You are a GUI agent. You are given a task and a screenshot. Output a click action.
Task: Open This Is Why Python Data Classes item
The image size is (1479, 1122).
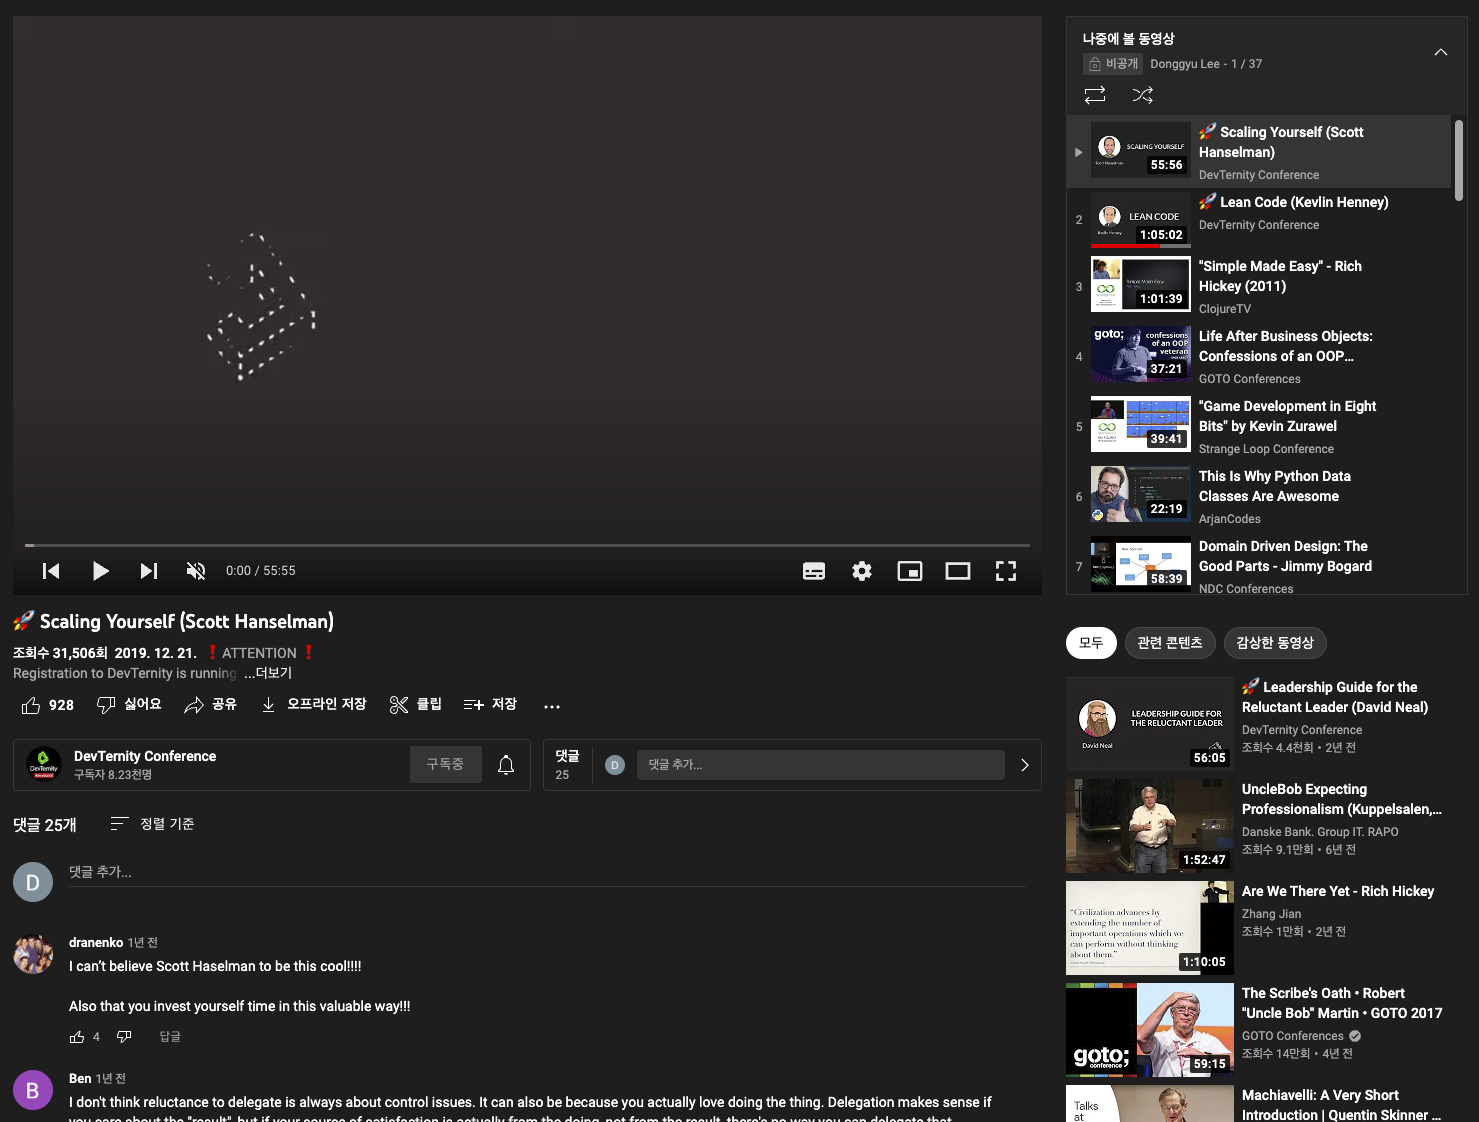pyautogui.click(x=1258, y=496)
